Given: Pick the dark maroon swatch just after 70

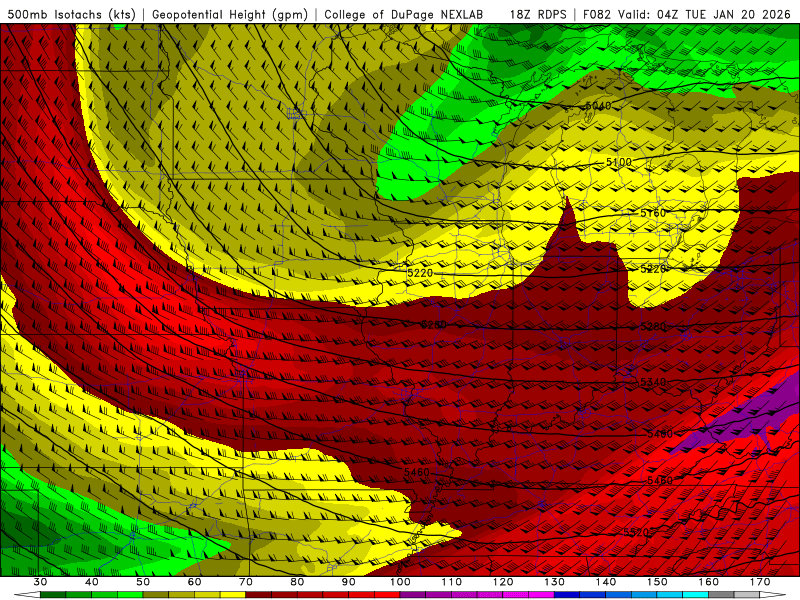Looking at the screenshot, I should pos(259,595).
